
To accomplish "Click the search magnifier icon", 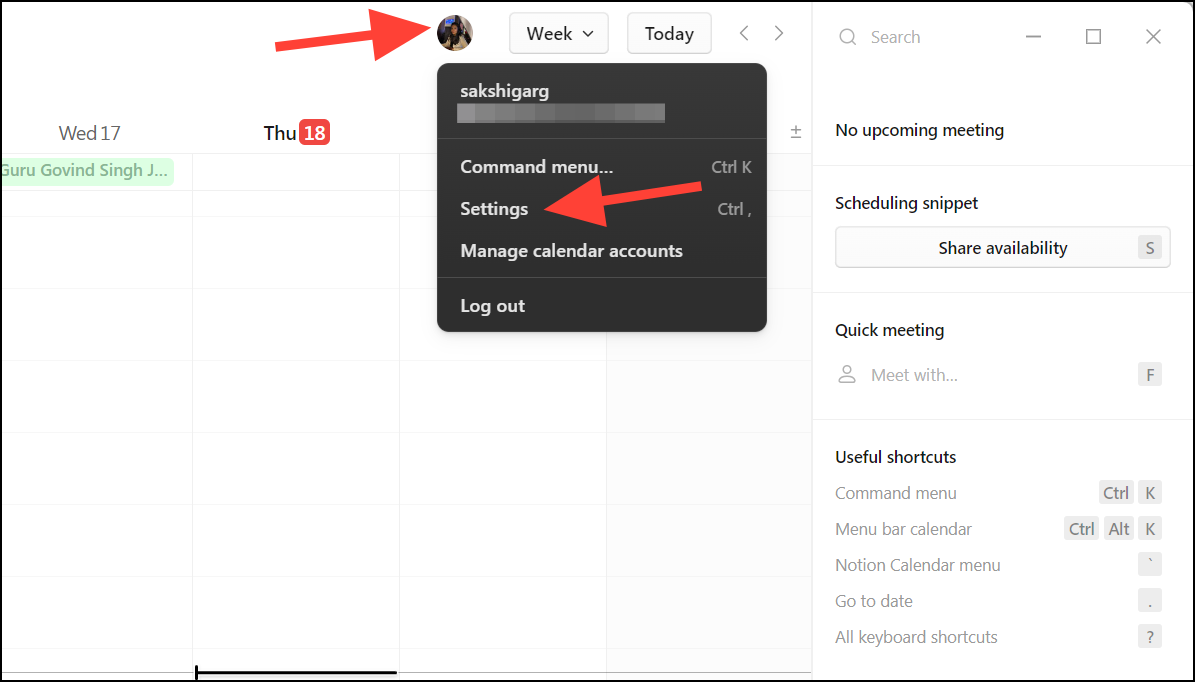I will point(847,37).
